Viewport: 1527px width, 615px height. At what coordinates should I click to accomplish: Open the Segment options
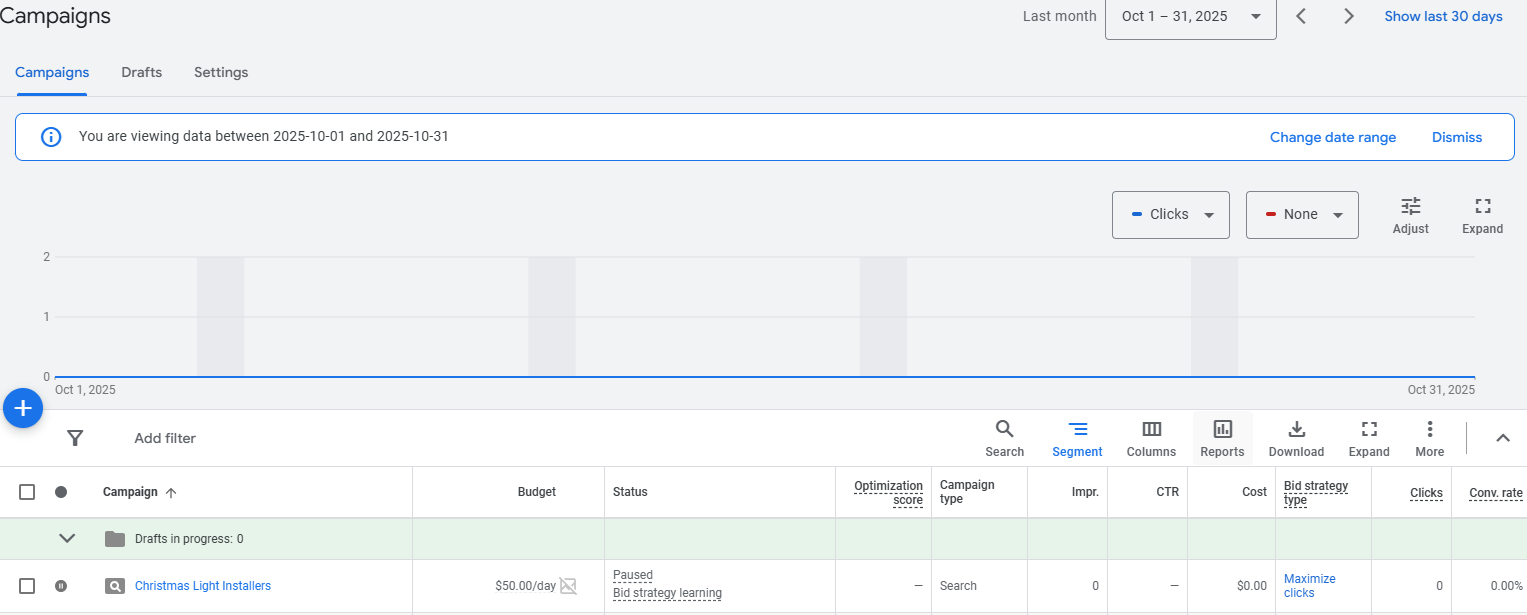click(1077, 438)
